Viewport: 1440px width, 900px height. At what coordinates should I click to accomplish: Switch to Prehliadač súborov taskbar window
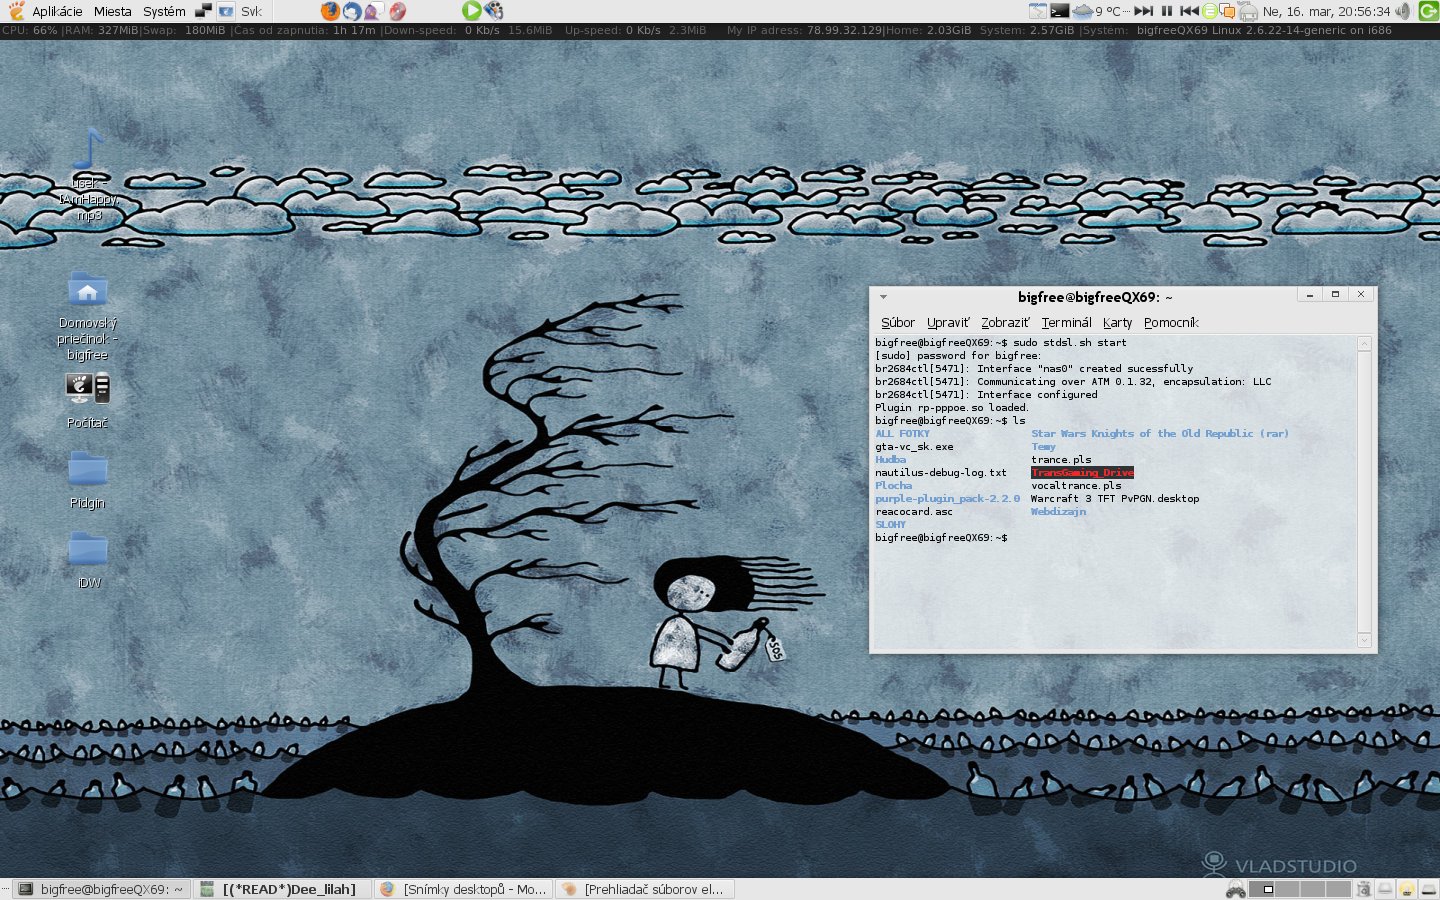[645, 889]
